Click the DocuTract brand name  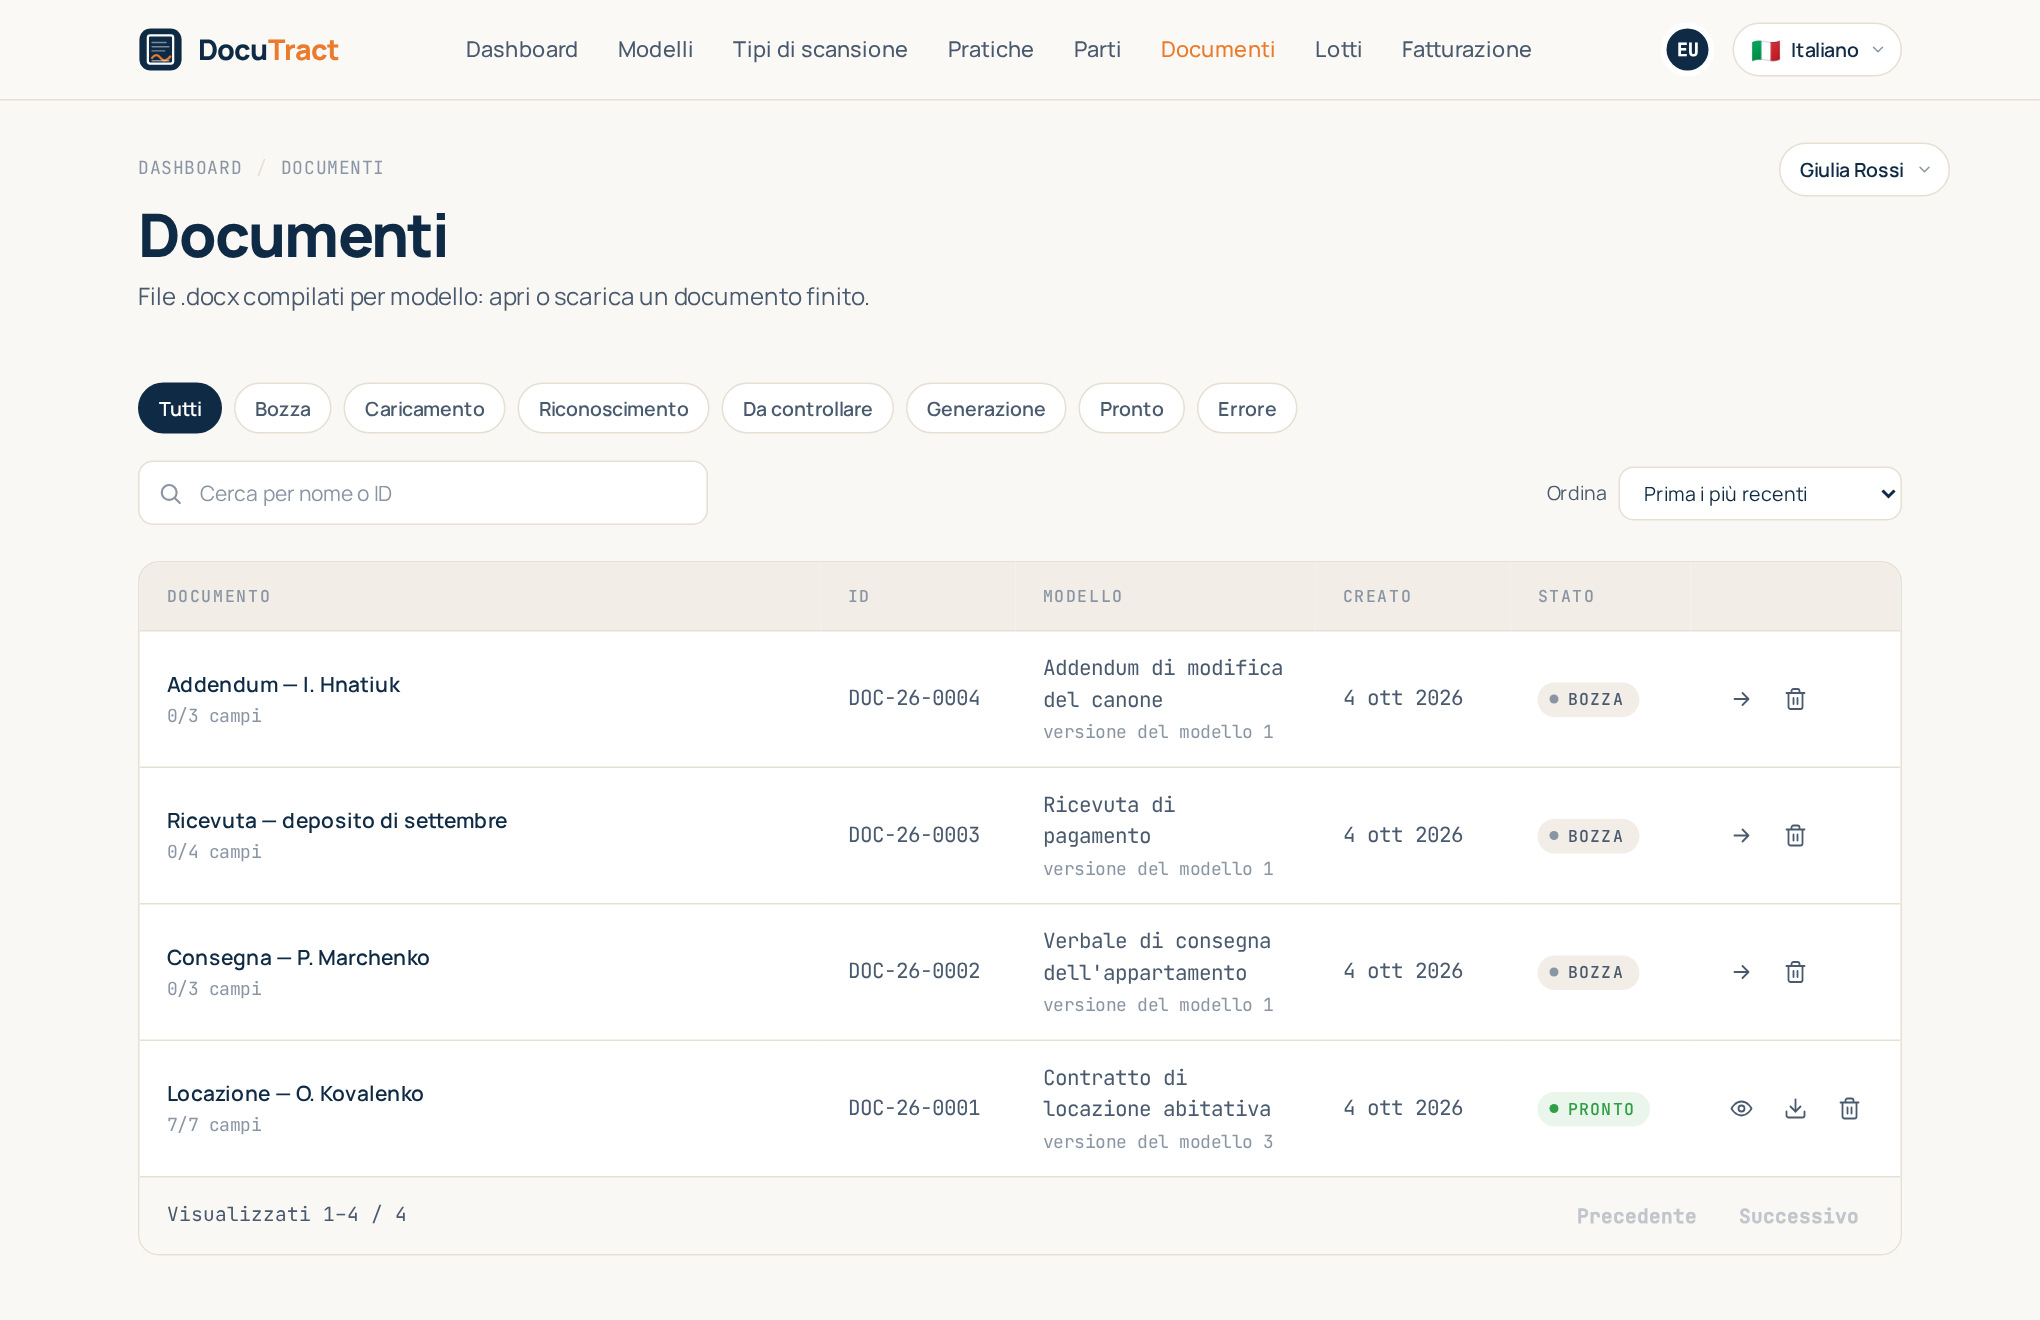(x=268, y=50)
